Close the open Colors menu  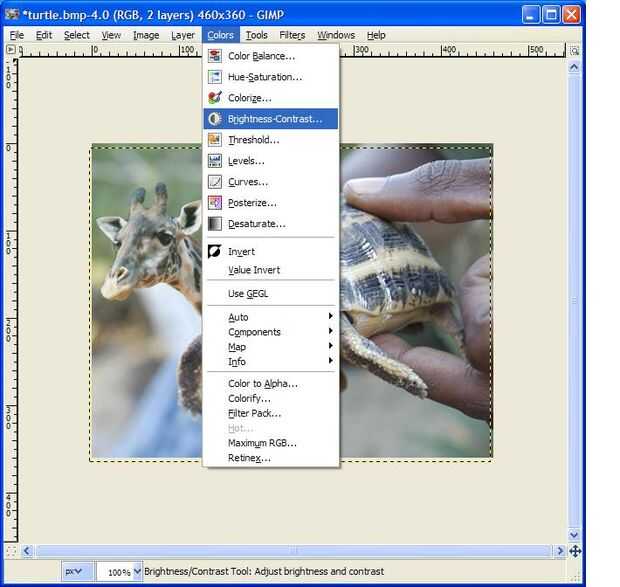coord(221,35)
